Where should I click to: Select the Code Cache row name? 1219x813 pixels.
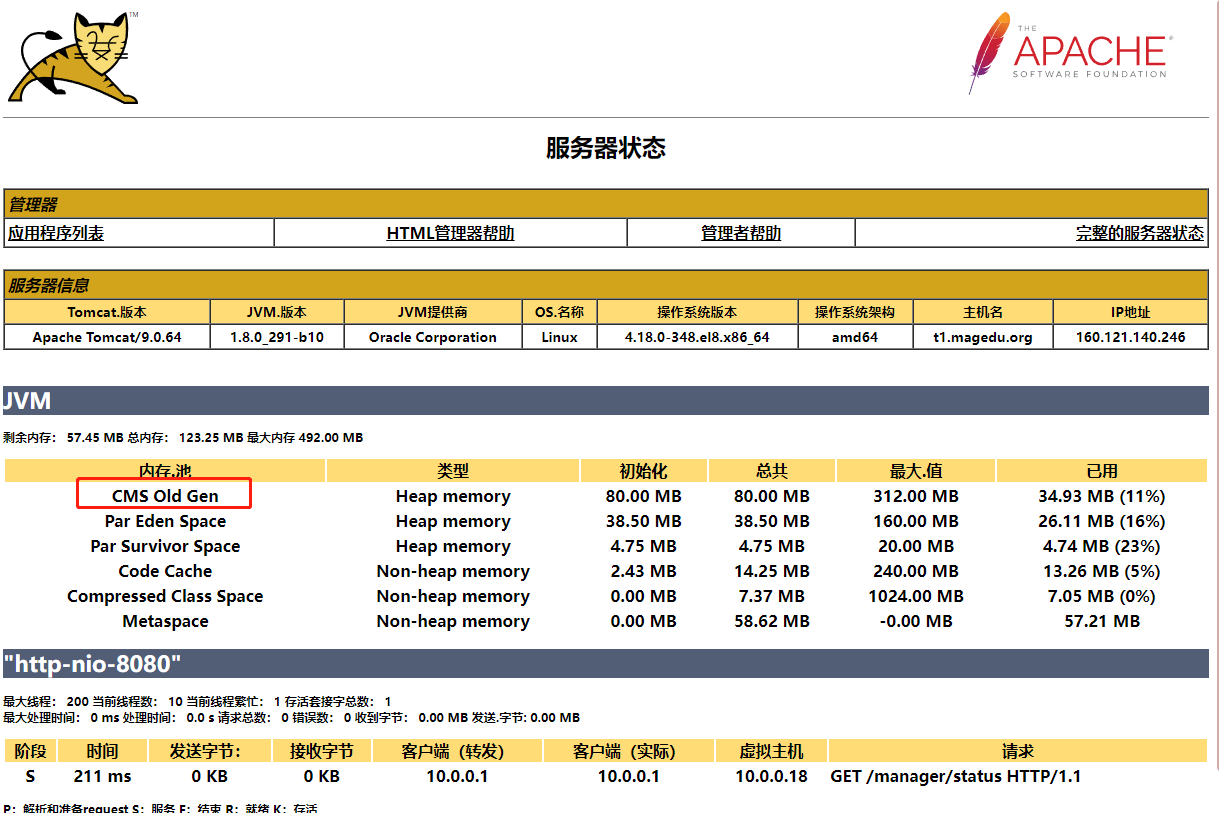point(165,571)
